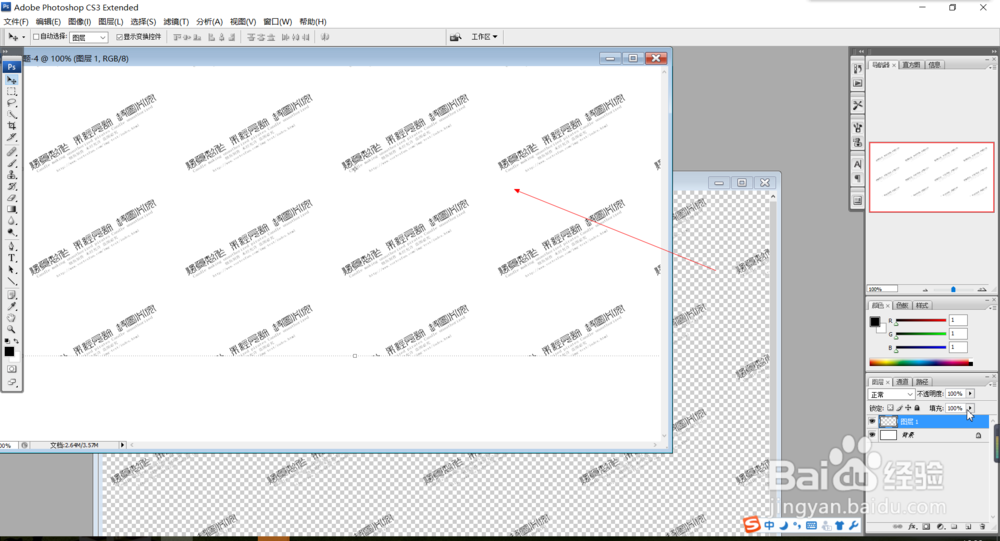The width and height of the screenshot is (1000, 541).
Task: Create a new layer from Layers panel
Action: click(968, 527)
